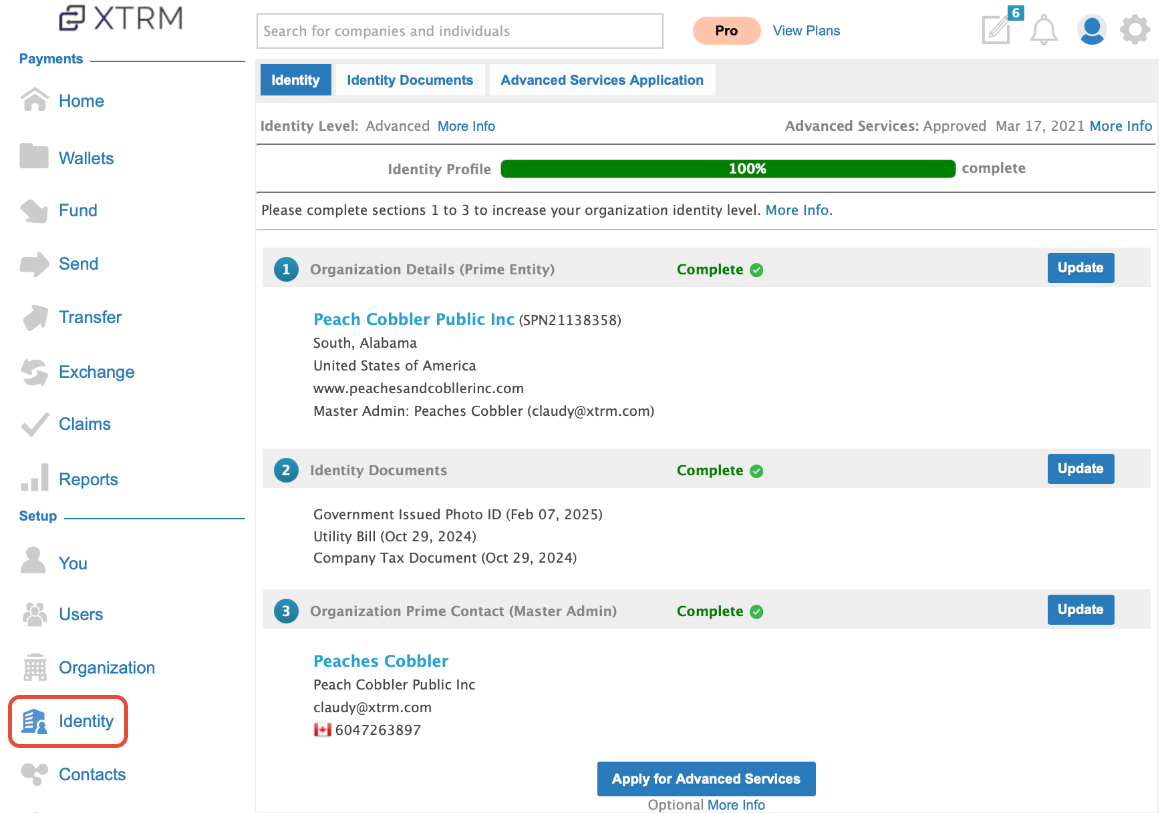Click More Info below Apply button
Viewport: 1168px width, 813px height.
pyautogui.click(x=736, y=805)
